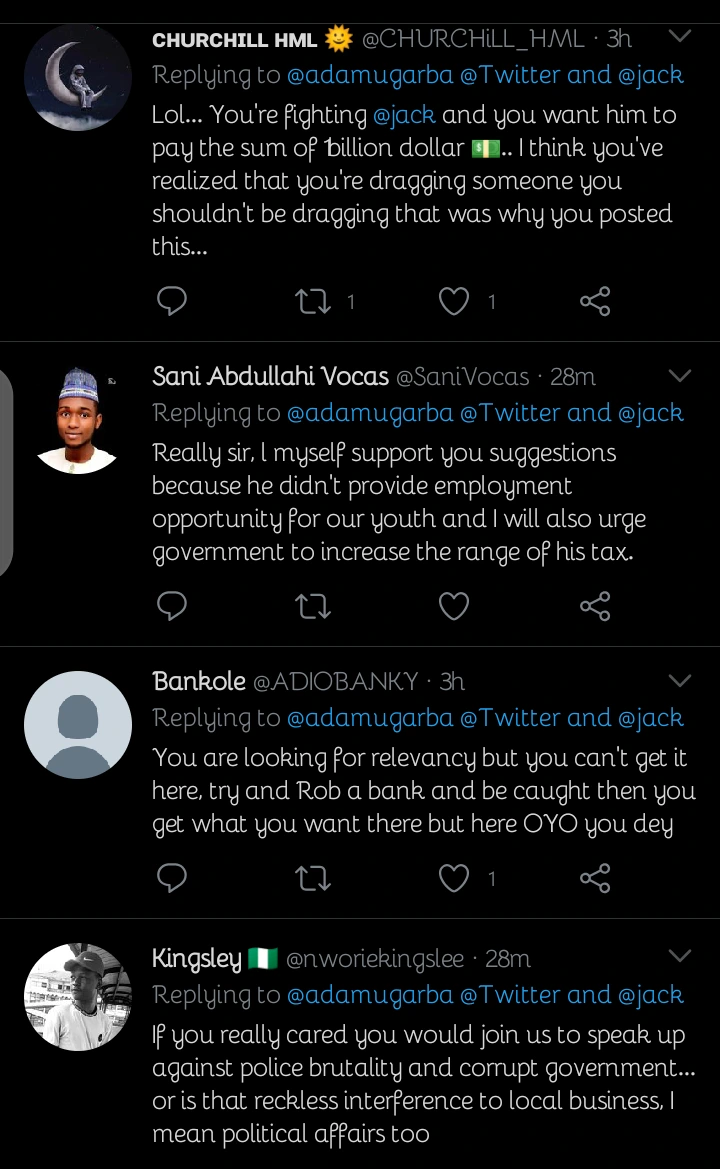
Task: Reply to Sani Abdullahi Vocas's tweet
Action: pyautogui.click(x=173, y=605)
